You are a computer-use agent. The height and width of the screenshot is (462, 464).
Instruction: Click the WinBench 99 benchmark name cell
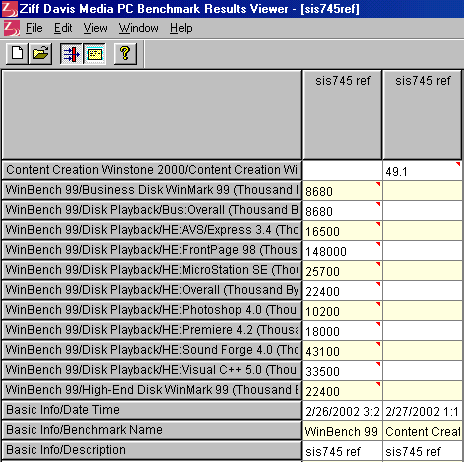click(x=342, y=431)
